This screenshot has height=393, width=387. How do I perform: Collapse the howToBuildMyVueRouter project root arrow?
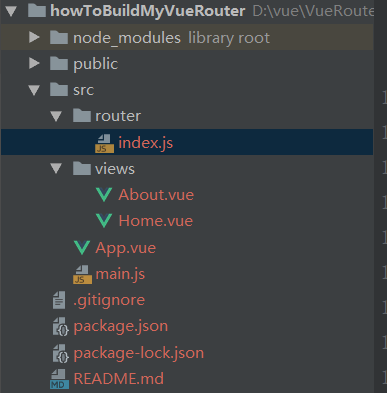[11, 11]
